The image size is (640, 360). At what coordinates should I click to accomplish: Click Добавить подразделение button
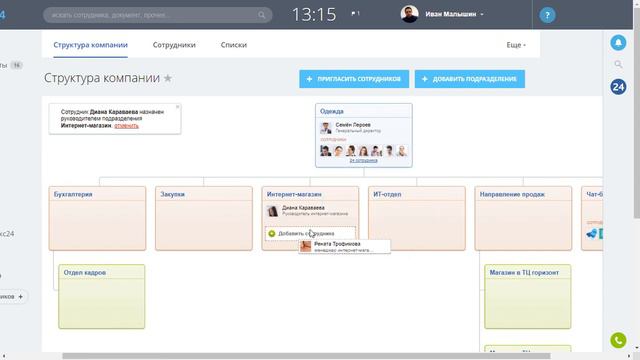click(470, 79)
